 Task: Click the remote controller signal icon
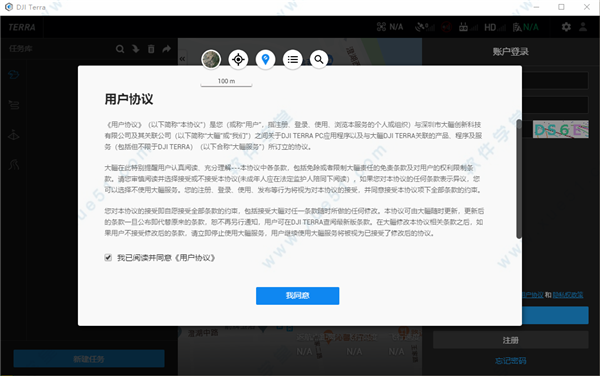pyautogui.click(x=468, y=27)
